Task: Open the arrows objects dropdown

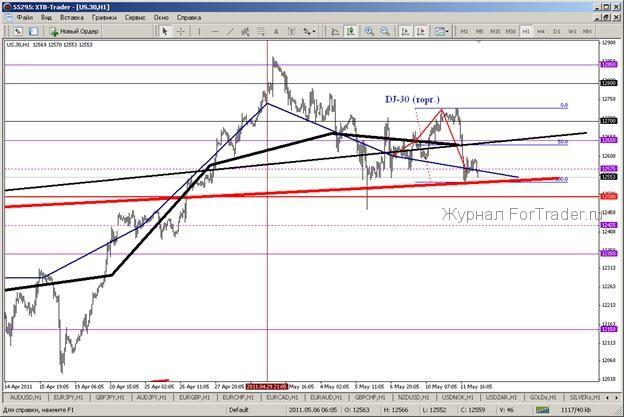Action: click(x=309, y=31)
